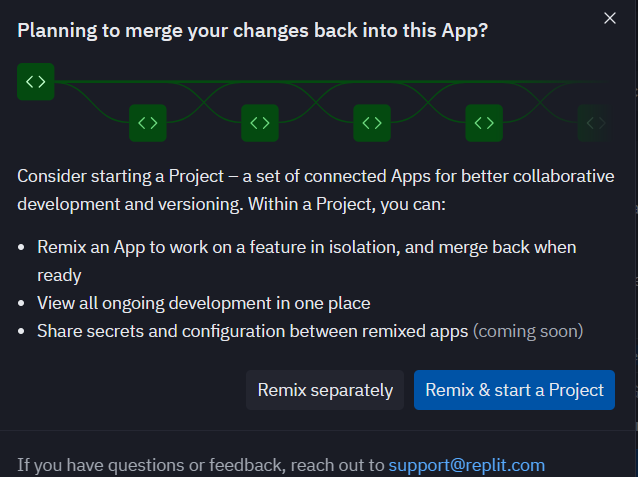The image size is (638, 477).
Task: Open the support@replit.com email link
Action: tap(467, 465)
